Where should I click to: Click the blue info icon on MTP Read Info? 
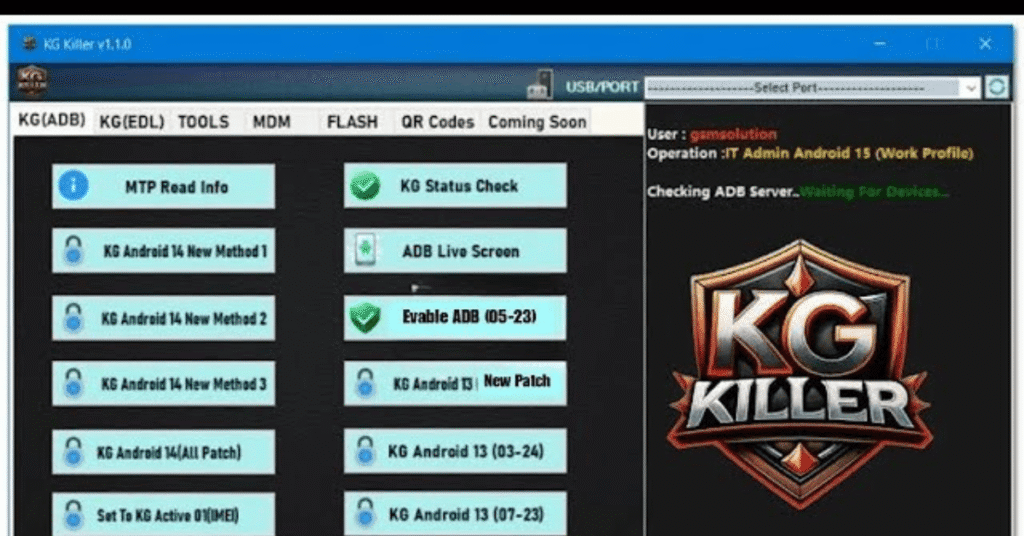[73, 185]
